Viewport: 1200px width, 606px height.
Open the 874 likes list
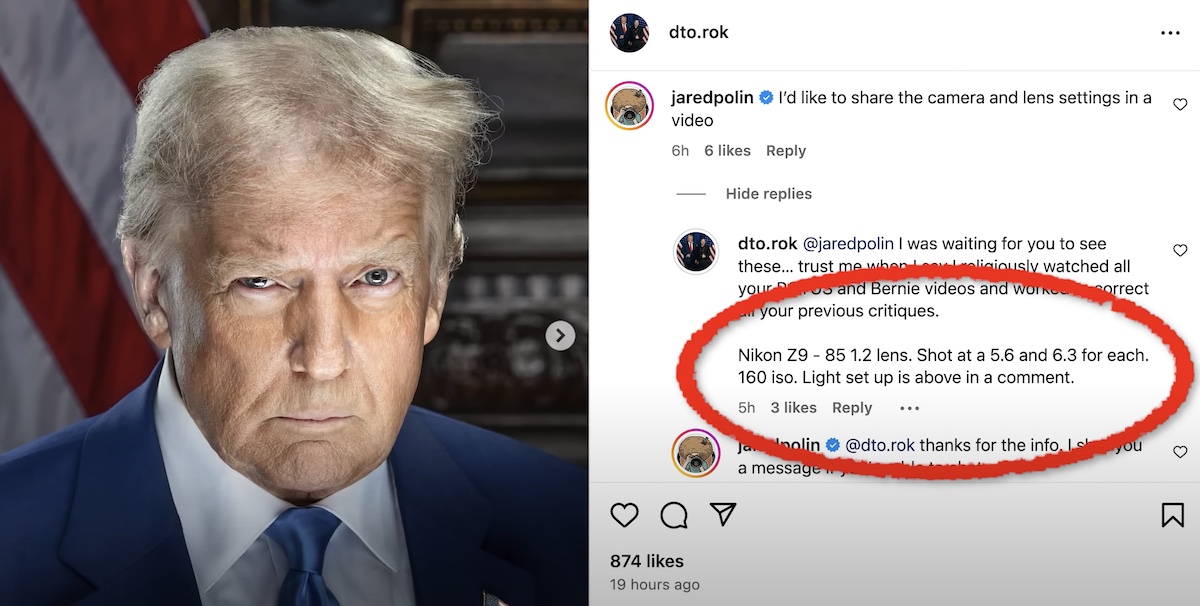tap(644, 561)
